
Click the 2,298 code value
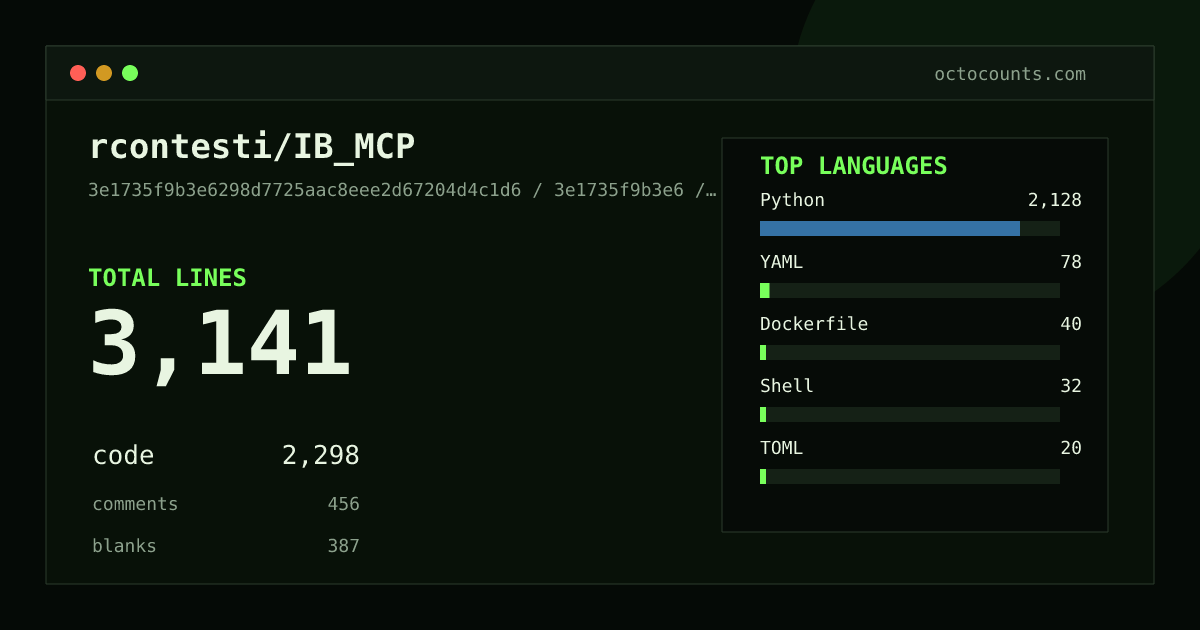point(321,456)
